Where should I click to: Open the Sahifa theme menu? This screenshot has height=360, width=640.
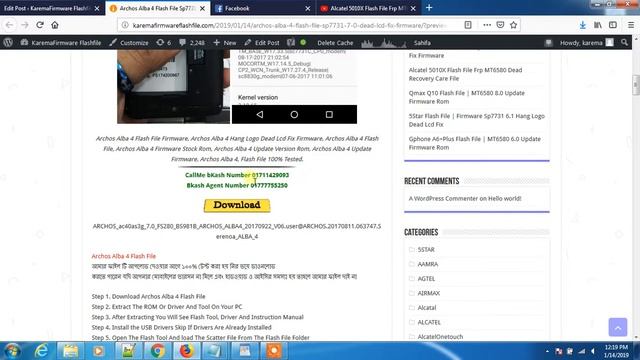click(422, 42)
